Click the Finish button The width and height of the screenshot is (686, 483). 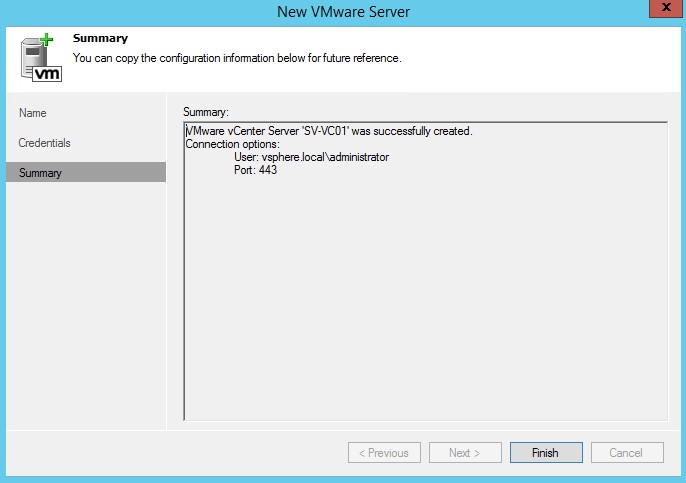pyautogui.click(x=546, y=452)
